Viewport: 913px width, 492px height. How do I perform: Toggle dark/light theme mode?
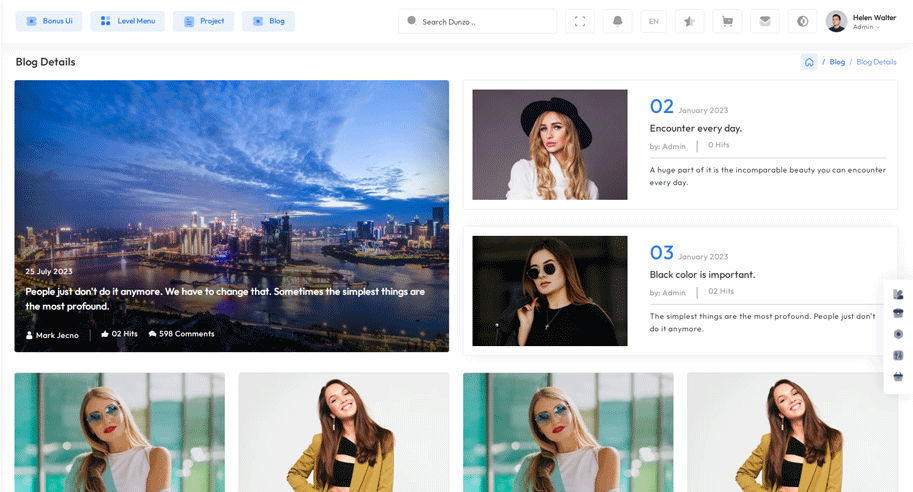coord(802,21)
